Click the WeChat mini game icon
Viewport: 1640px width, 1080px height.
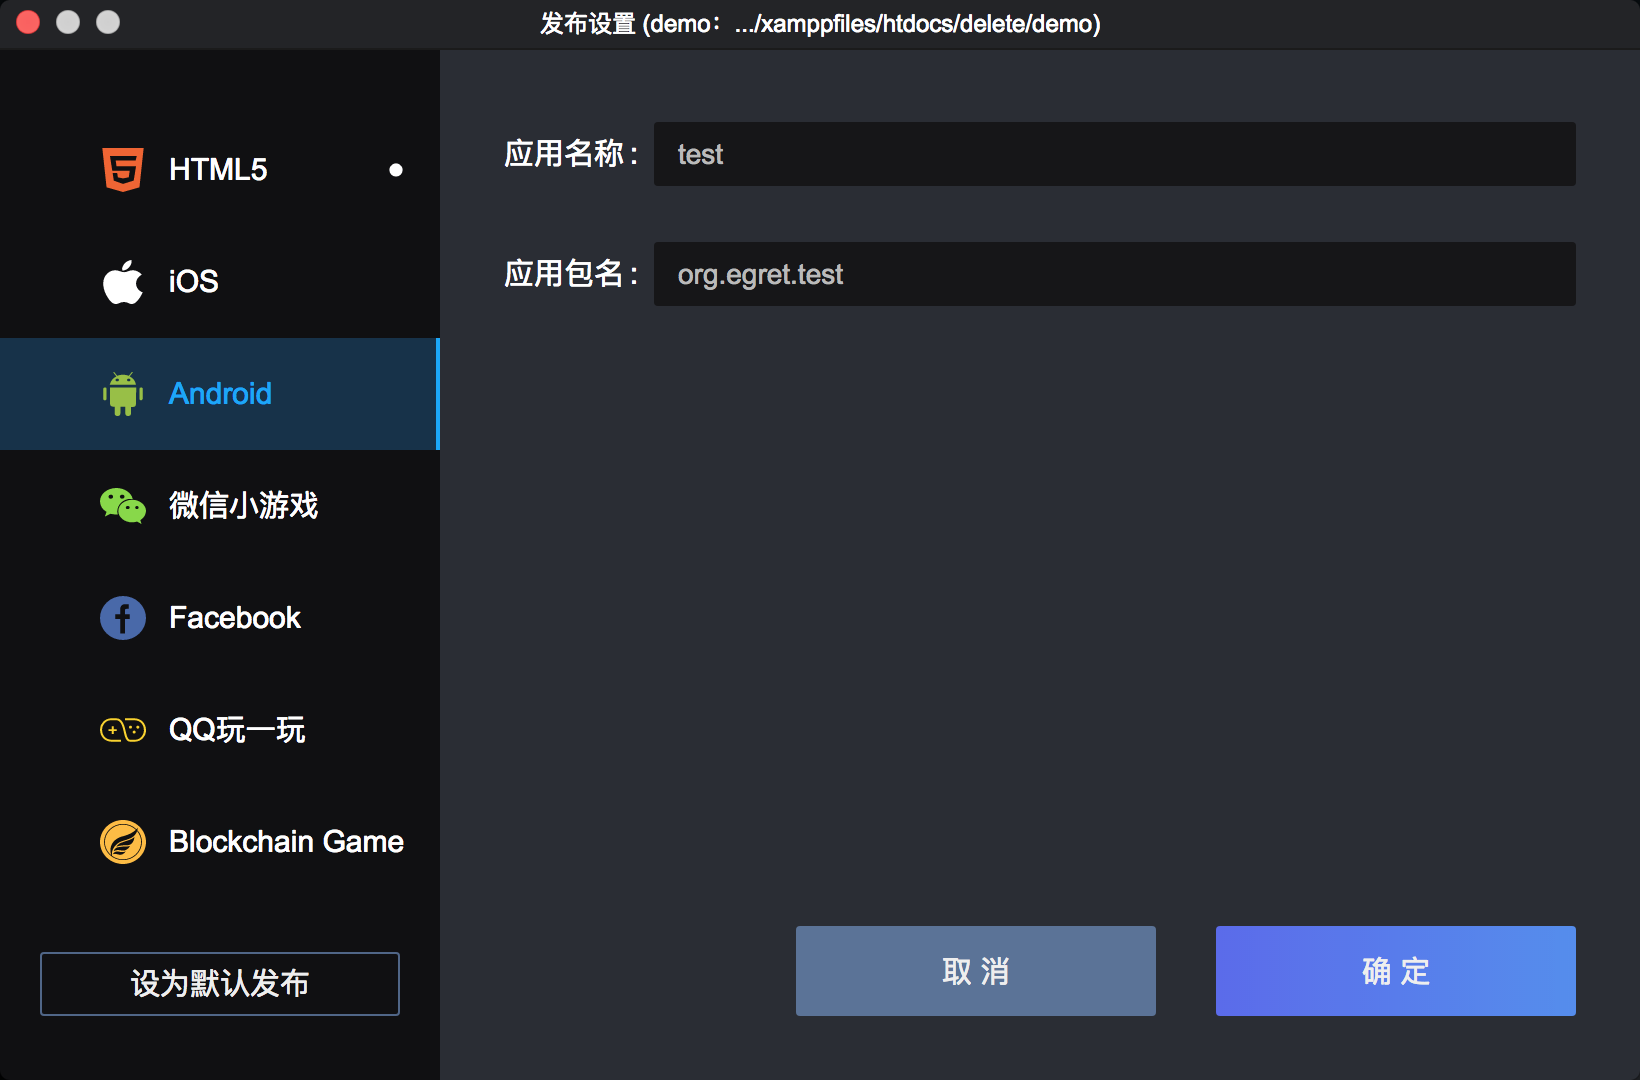click(123, 506)
